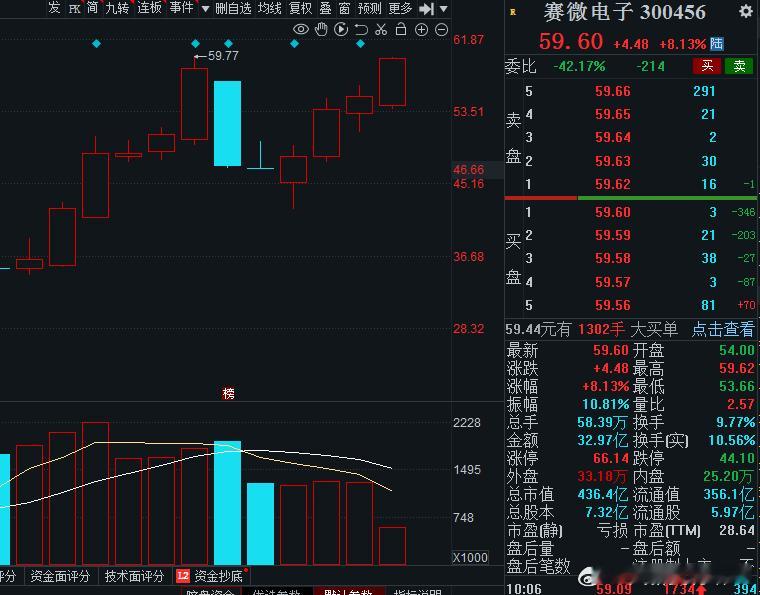Open dropdown arrow after the collapse icon
760x595 pixels.
pos(443,9)
